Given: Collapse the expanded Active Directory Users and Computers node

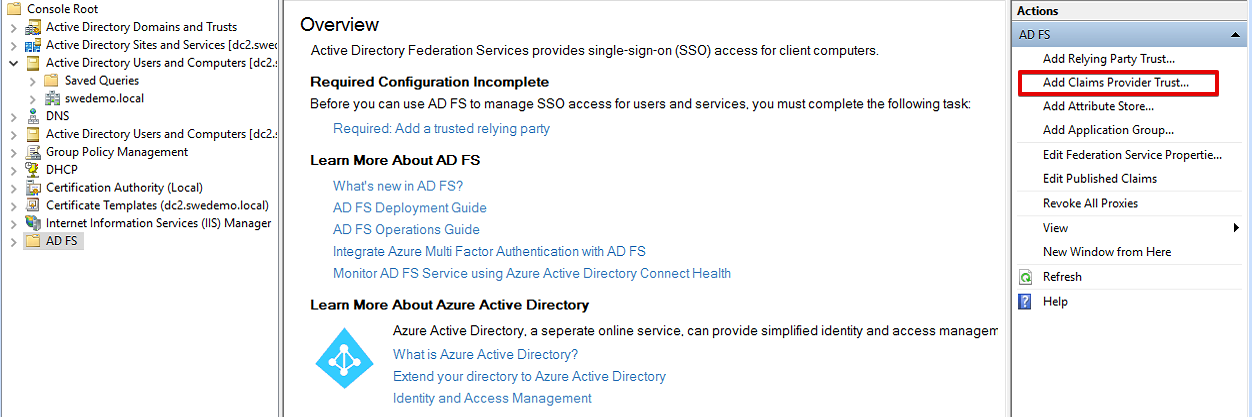Looking at the screenshot, I should (13, 63).
